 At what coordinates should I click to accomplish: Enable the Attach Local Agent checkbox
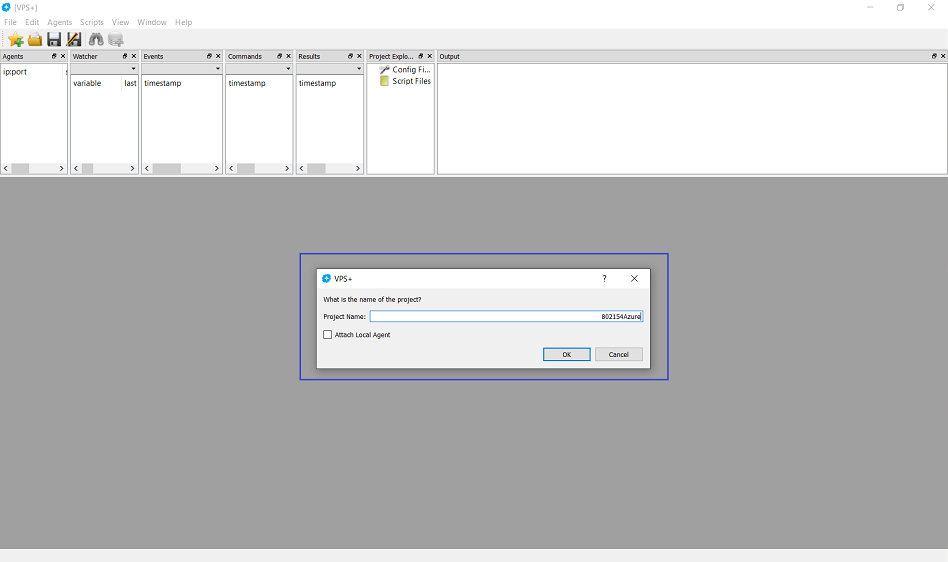click(x=328, y=335)
